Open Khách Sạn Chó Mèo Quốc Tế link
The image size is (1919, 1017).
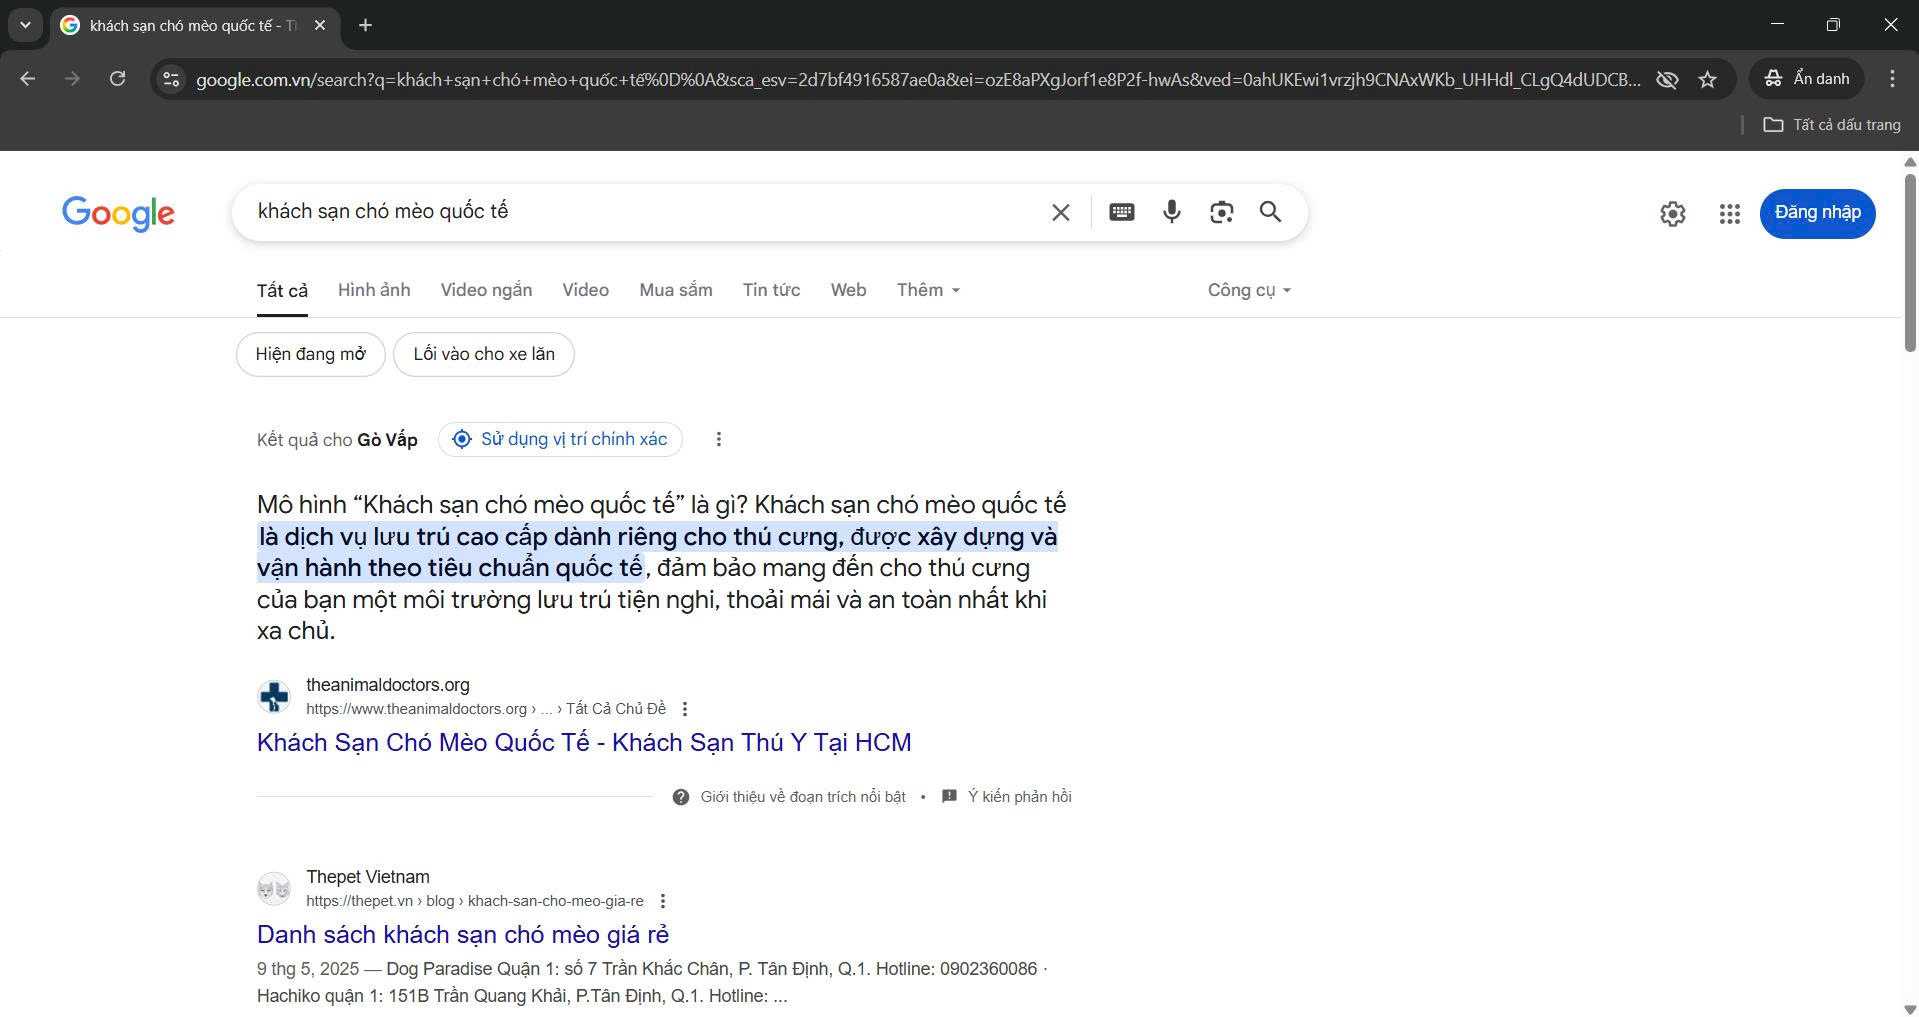[584, 742]
